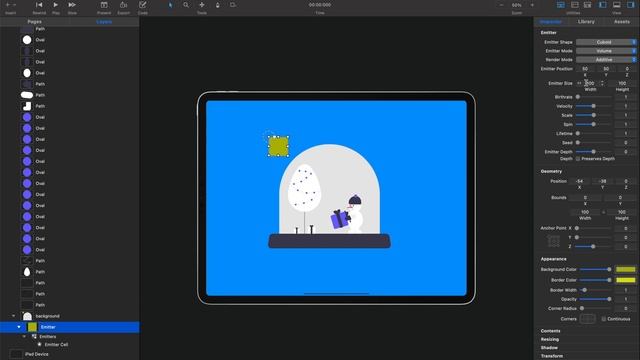Select the move/pan cross tool
The image size is (640, 360).
[202, 5]
